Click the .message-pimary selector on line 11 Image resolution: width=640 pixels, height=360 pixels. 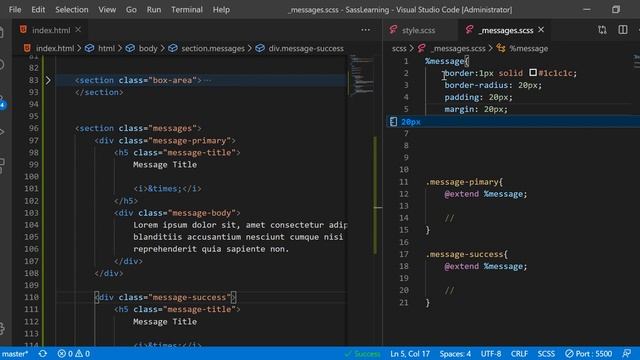(x=462, y=182)
